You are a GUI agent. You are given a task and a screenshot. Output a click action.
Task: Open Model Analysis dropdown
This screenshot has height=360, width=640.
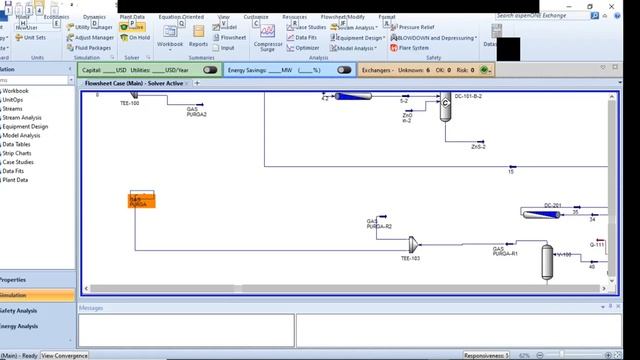353,48
